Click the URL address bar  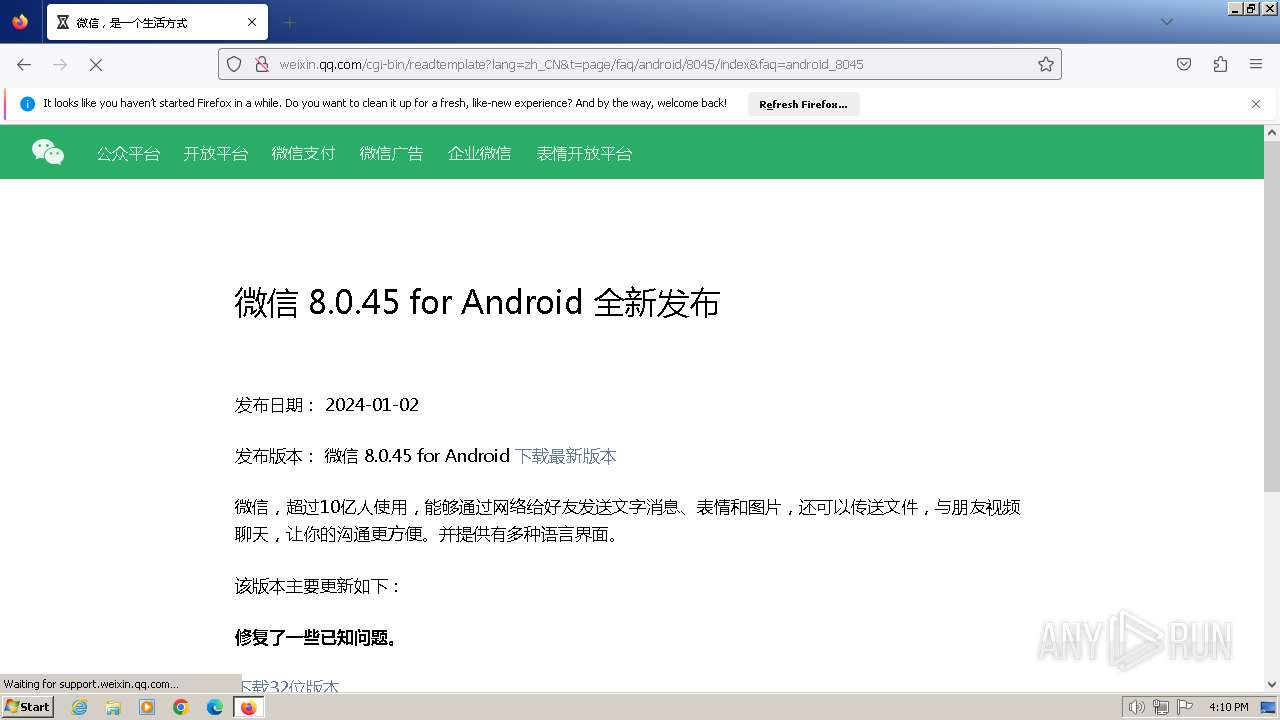tap(640, 64)
